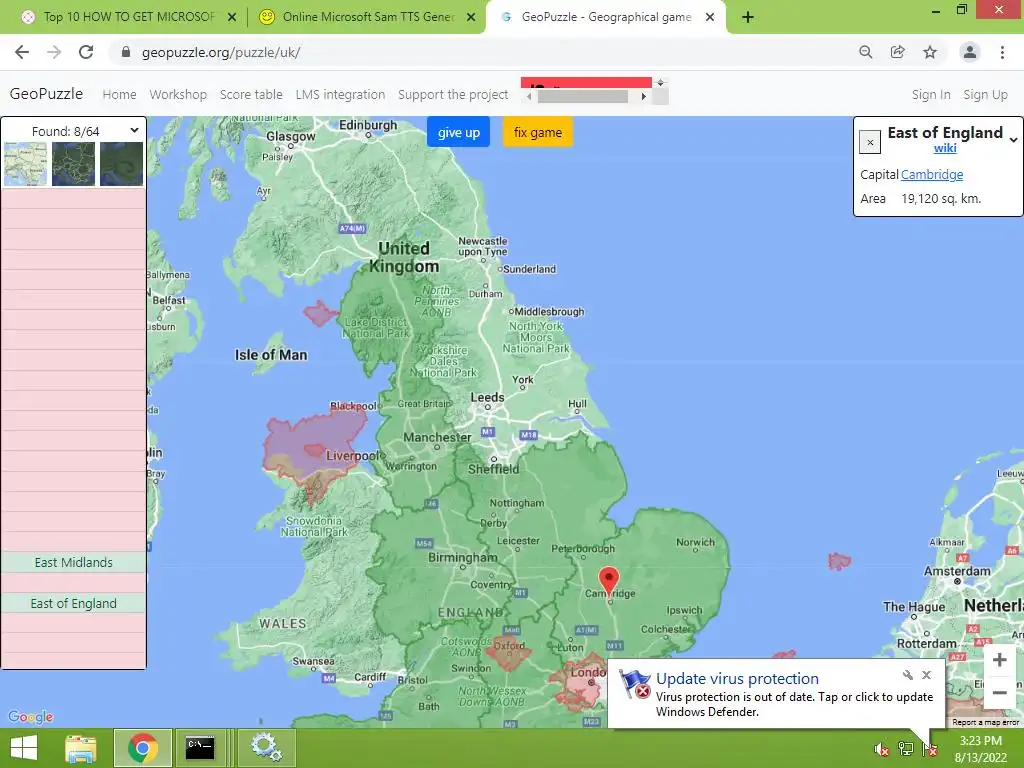This screenshot has height=768, width=1024.
Task: Open the Home menu item
Action: click(x=120, y=94)
